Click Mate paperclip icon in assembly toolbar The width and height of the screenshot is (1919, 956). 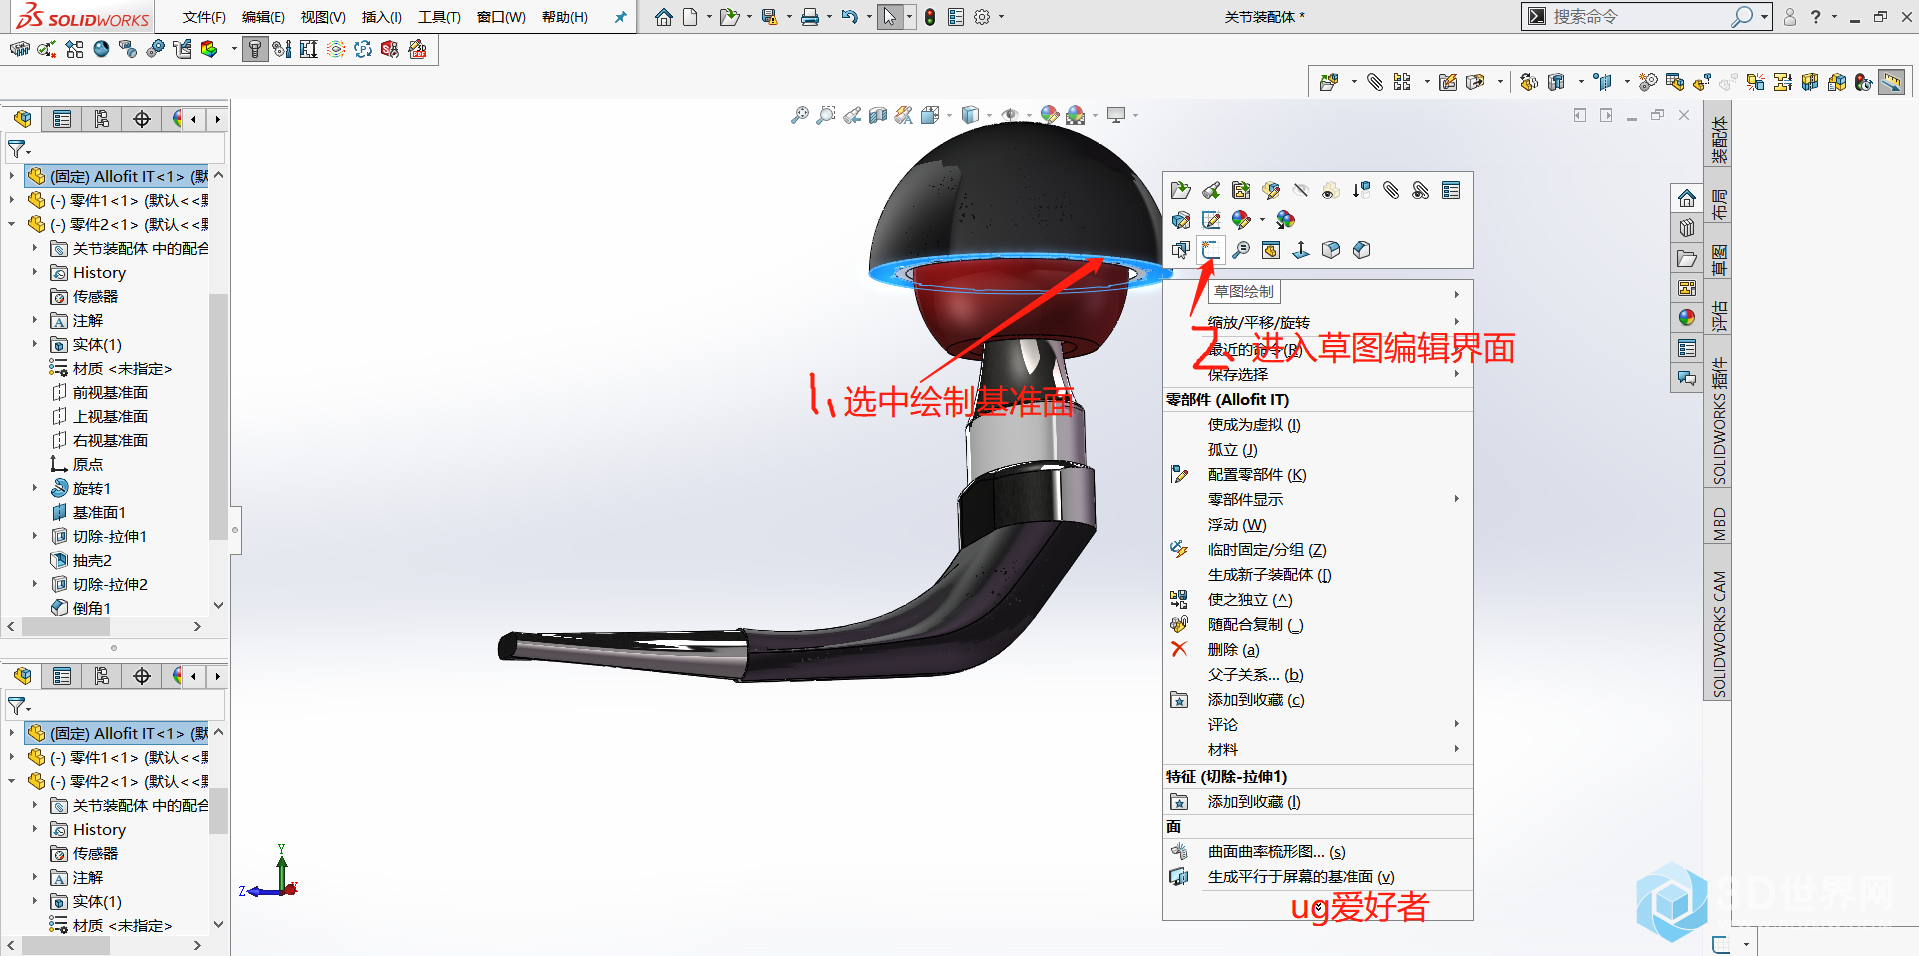coord(1375,82)
